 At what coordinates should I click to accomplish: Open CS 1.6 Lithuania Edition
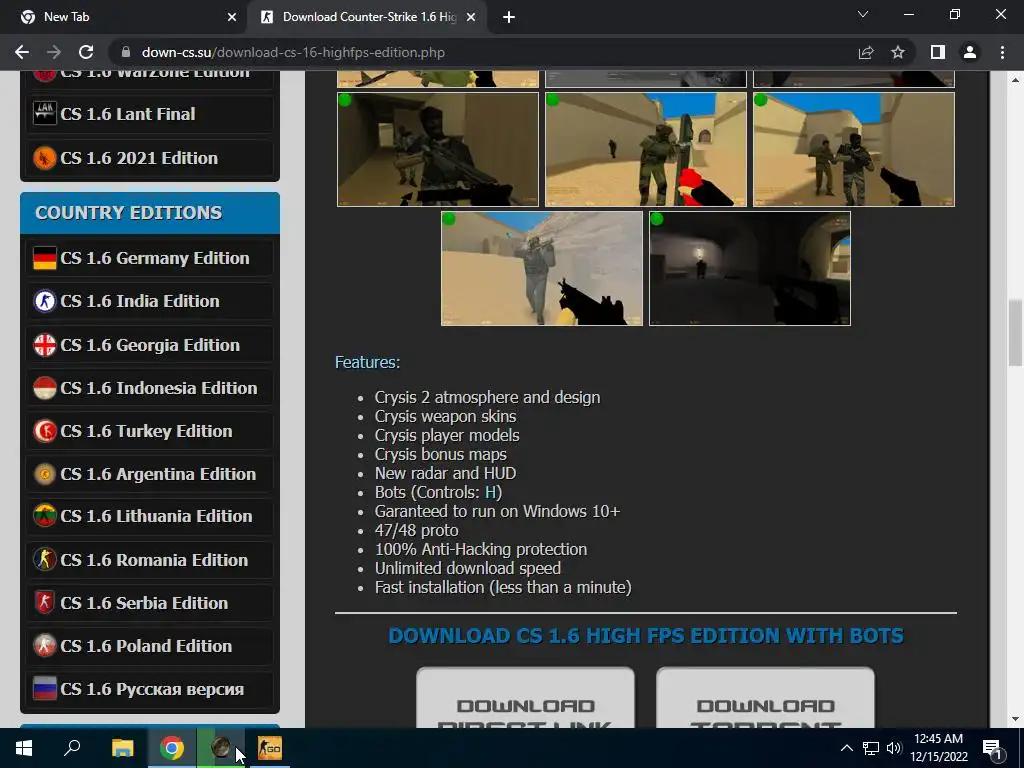point(150,516)
